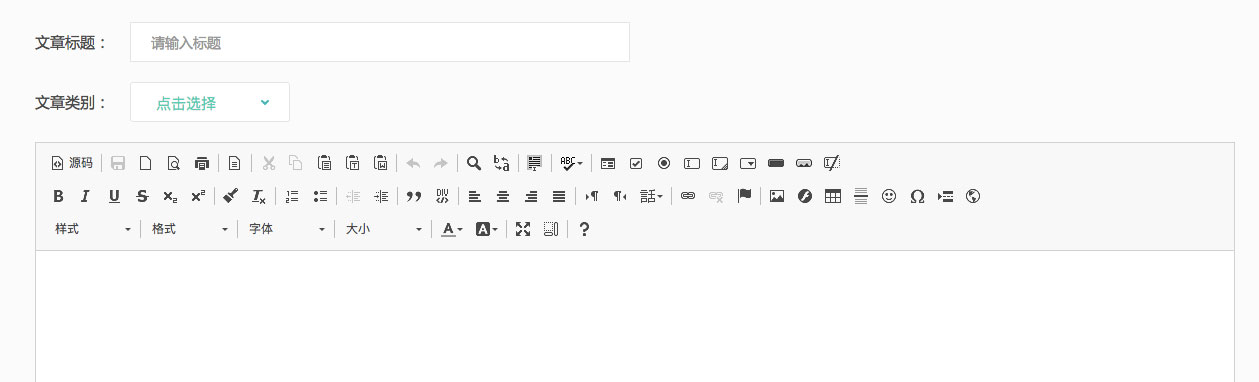Click the Copy Formatting brush icon

231,196
